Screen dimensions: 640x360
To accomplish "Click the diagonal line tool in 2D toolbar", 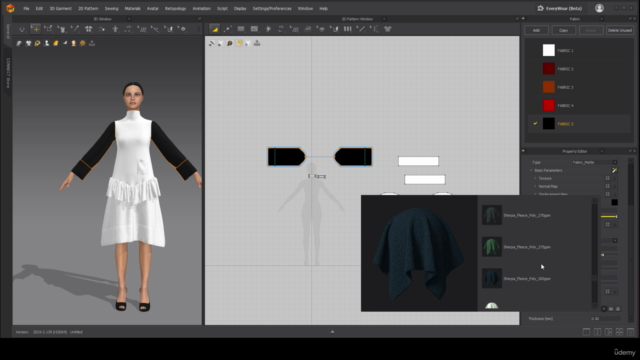I will 361,29.
